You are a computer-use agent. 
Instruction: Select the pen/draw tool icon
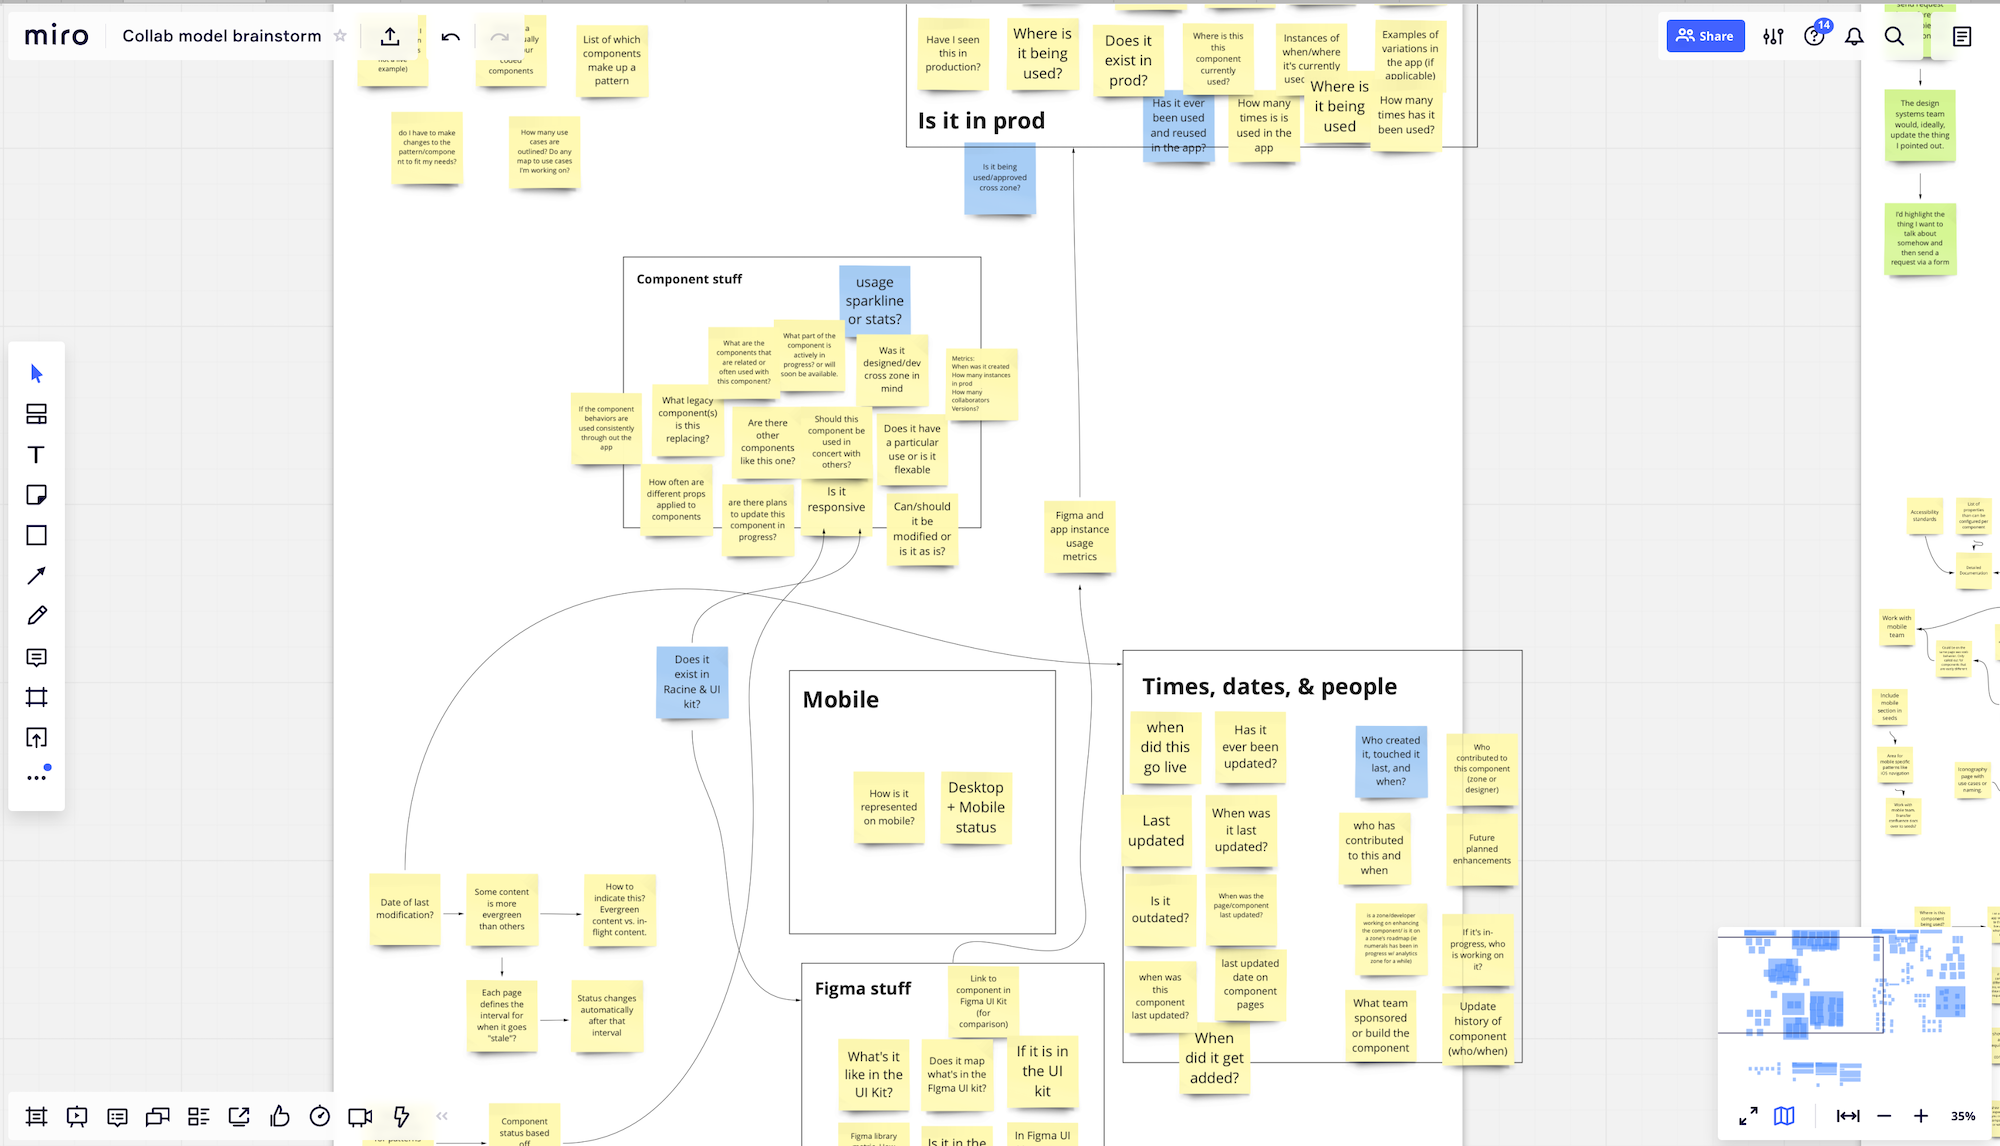coord(37,616)
